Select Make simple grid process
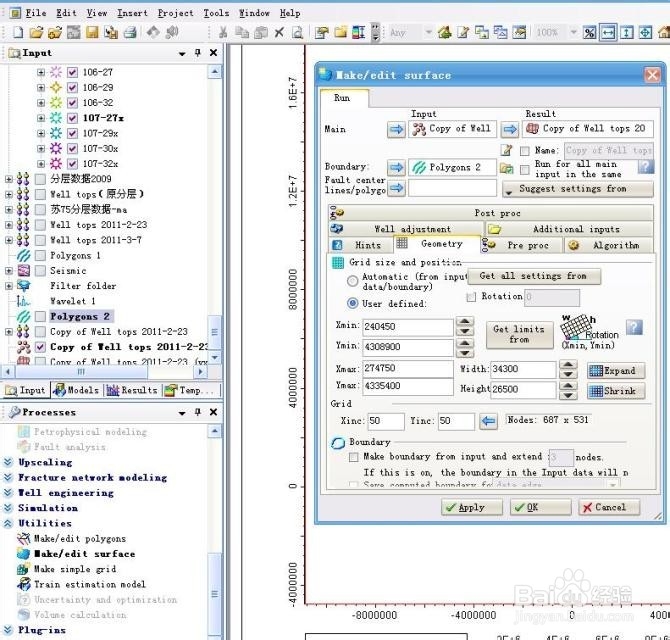670x640 pixels. click(75, 569)
